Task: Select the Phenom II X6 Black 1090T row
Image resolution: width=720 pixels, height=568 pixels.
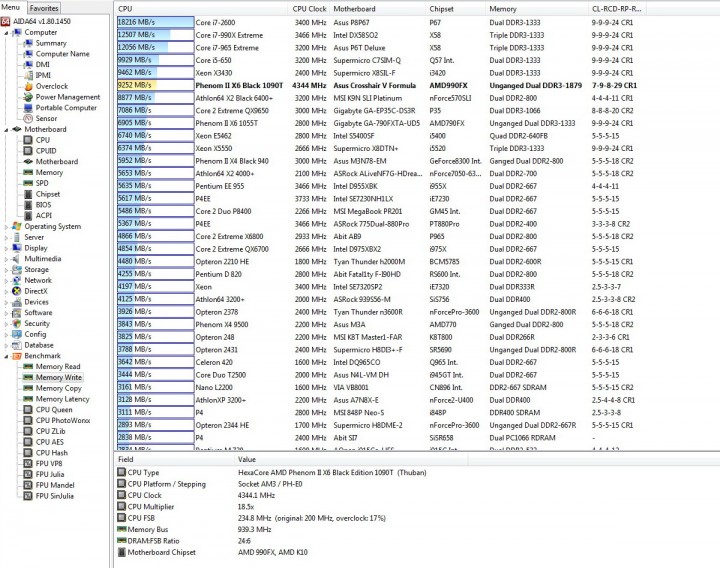Action: click(x=380, y=85)
